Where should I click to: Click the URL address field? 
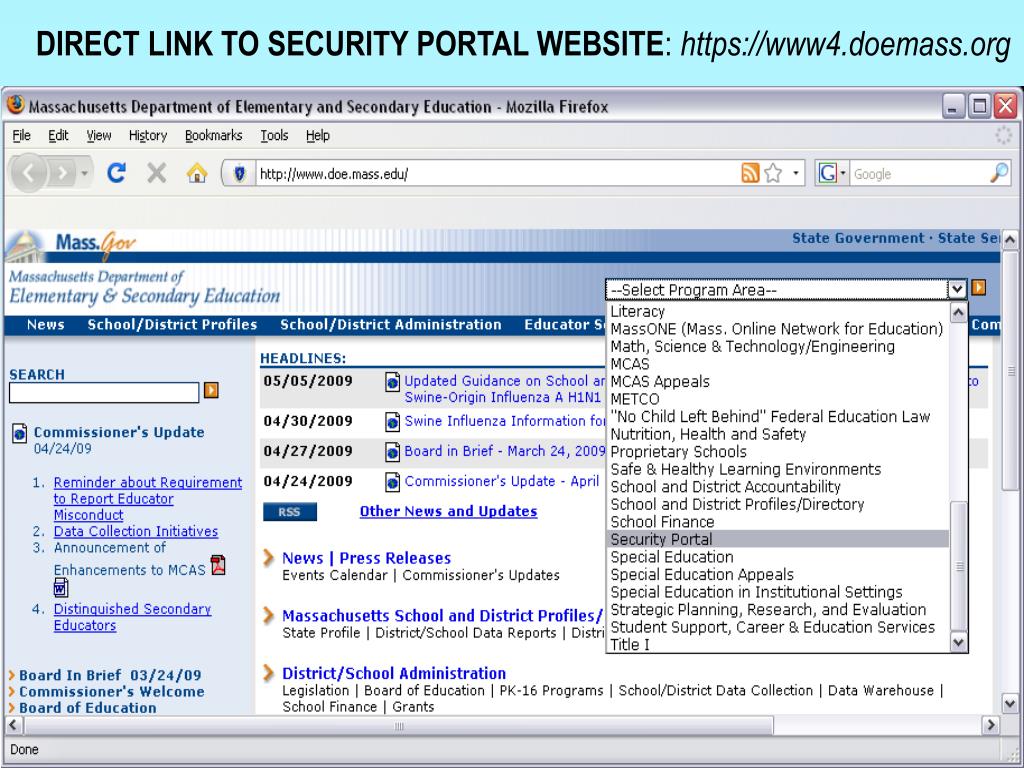[498, 174]
